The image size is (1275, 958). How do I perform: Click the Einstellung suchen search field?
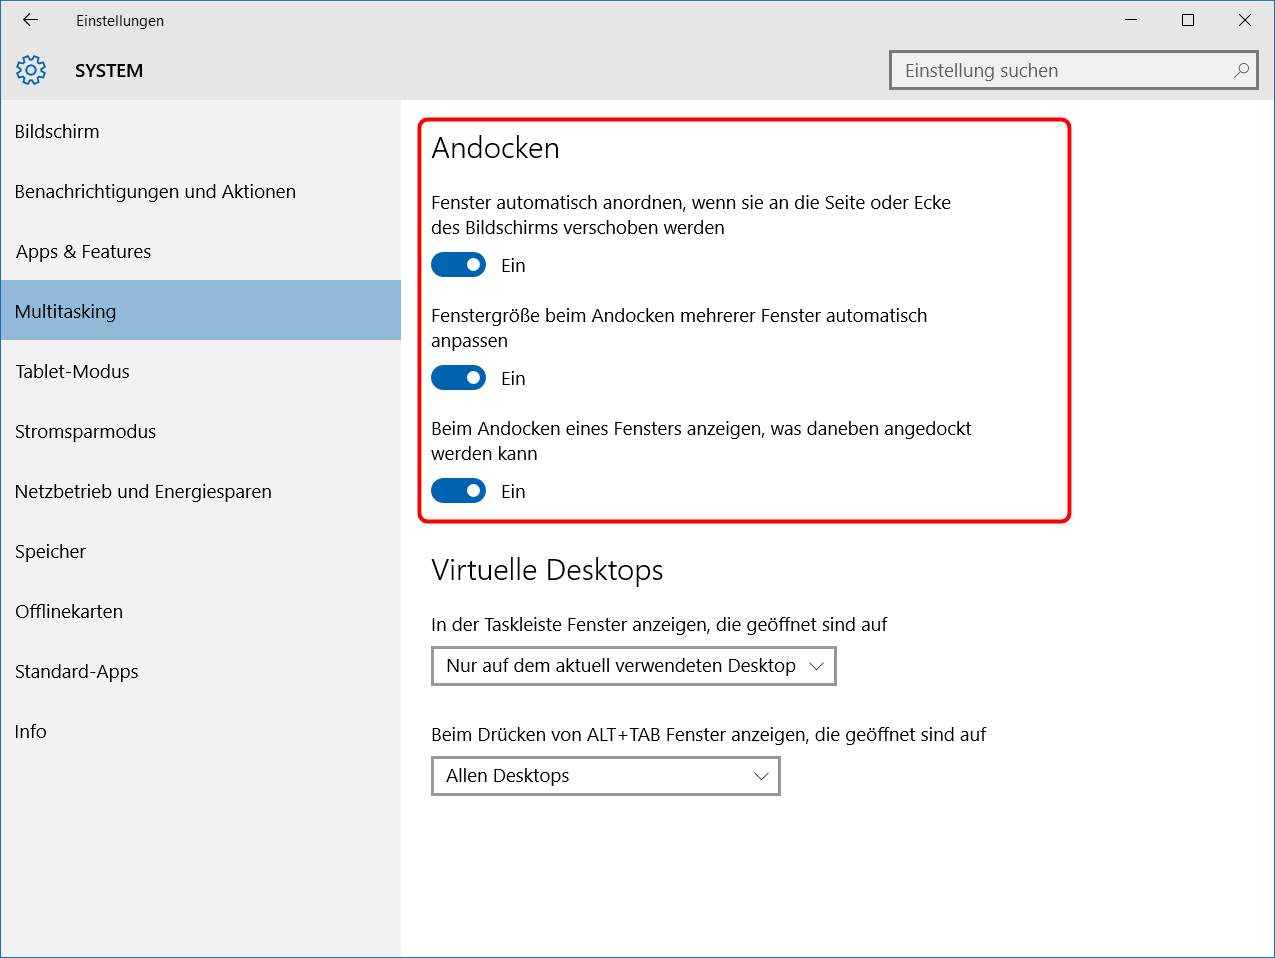1060,71
